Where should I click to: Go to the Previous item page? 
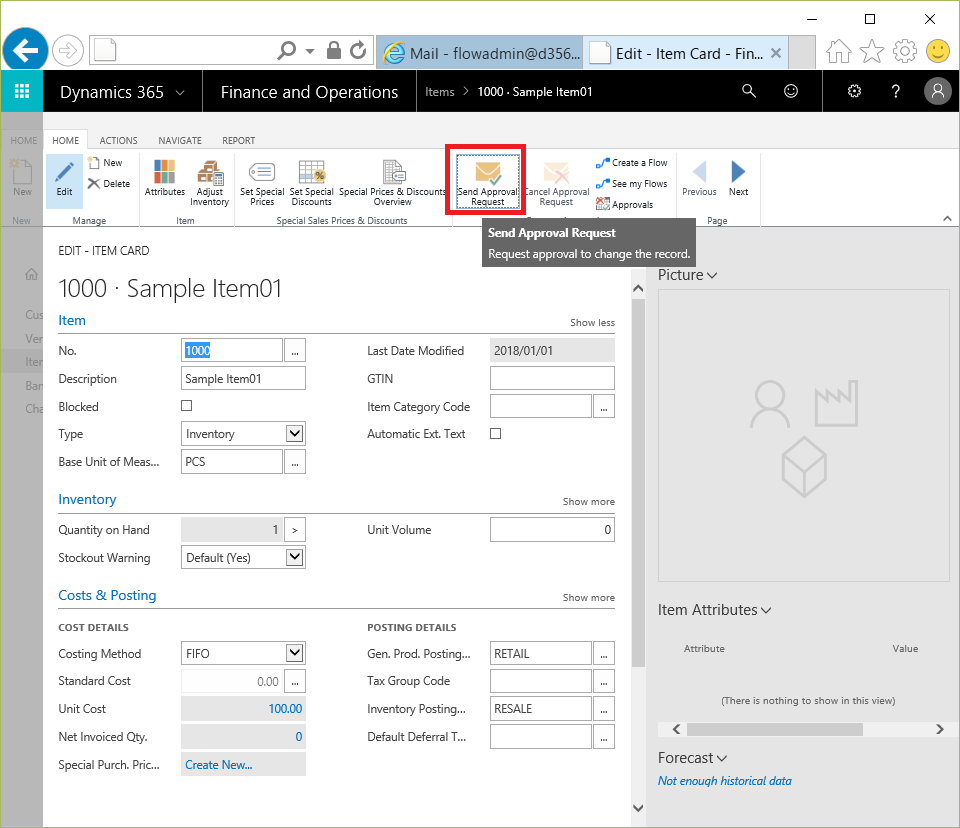tap(699, 178)
